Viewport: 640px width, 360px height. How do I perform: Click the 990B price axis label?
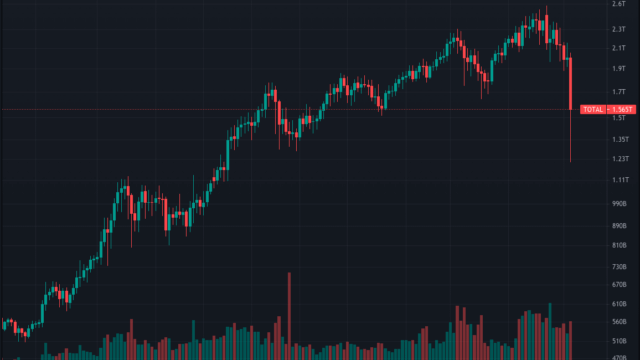click(x=619, y=204)
